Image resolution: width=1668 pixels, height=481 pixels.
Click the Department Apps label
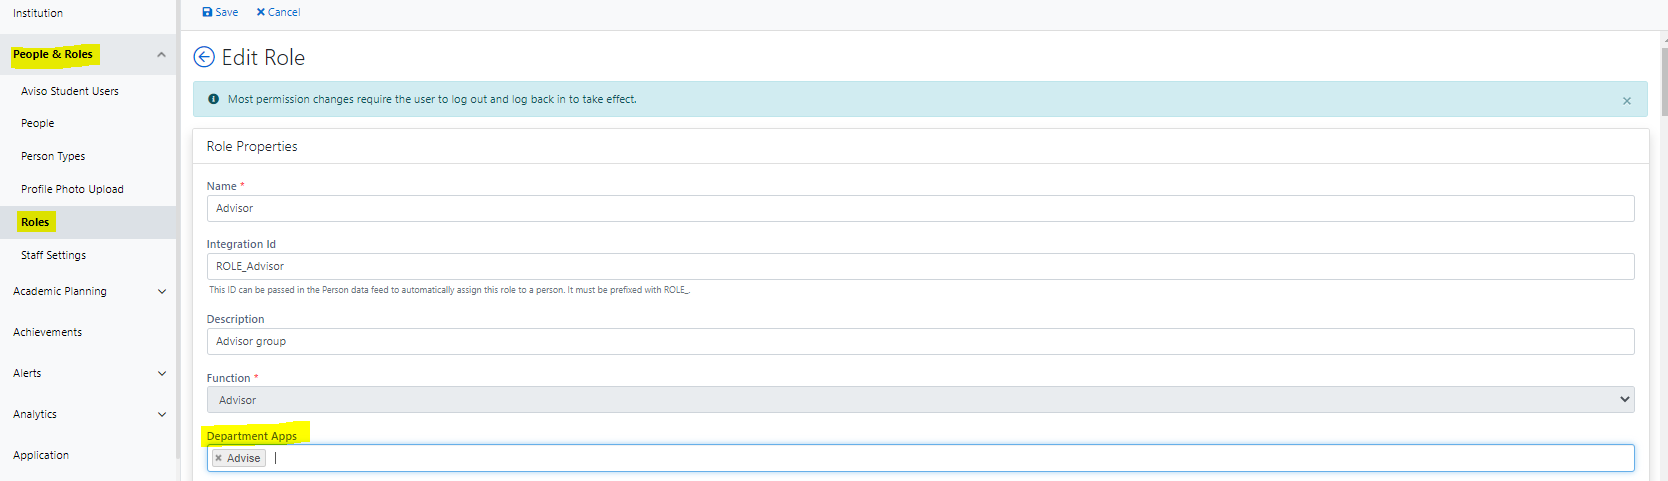252,436
